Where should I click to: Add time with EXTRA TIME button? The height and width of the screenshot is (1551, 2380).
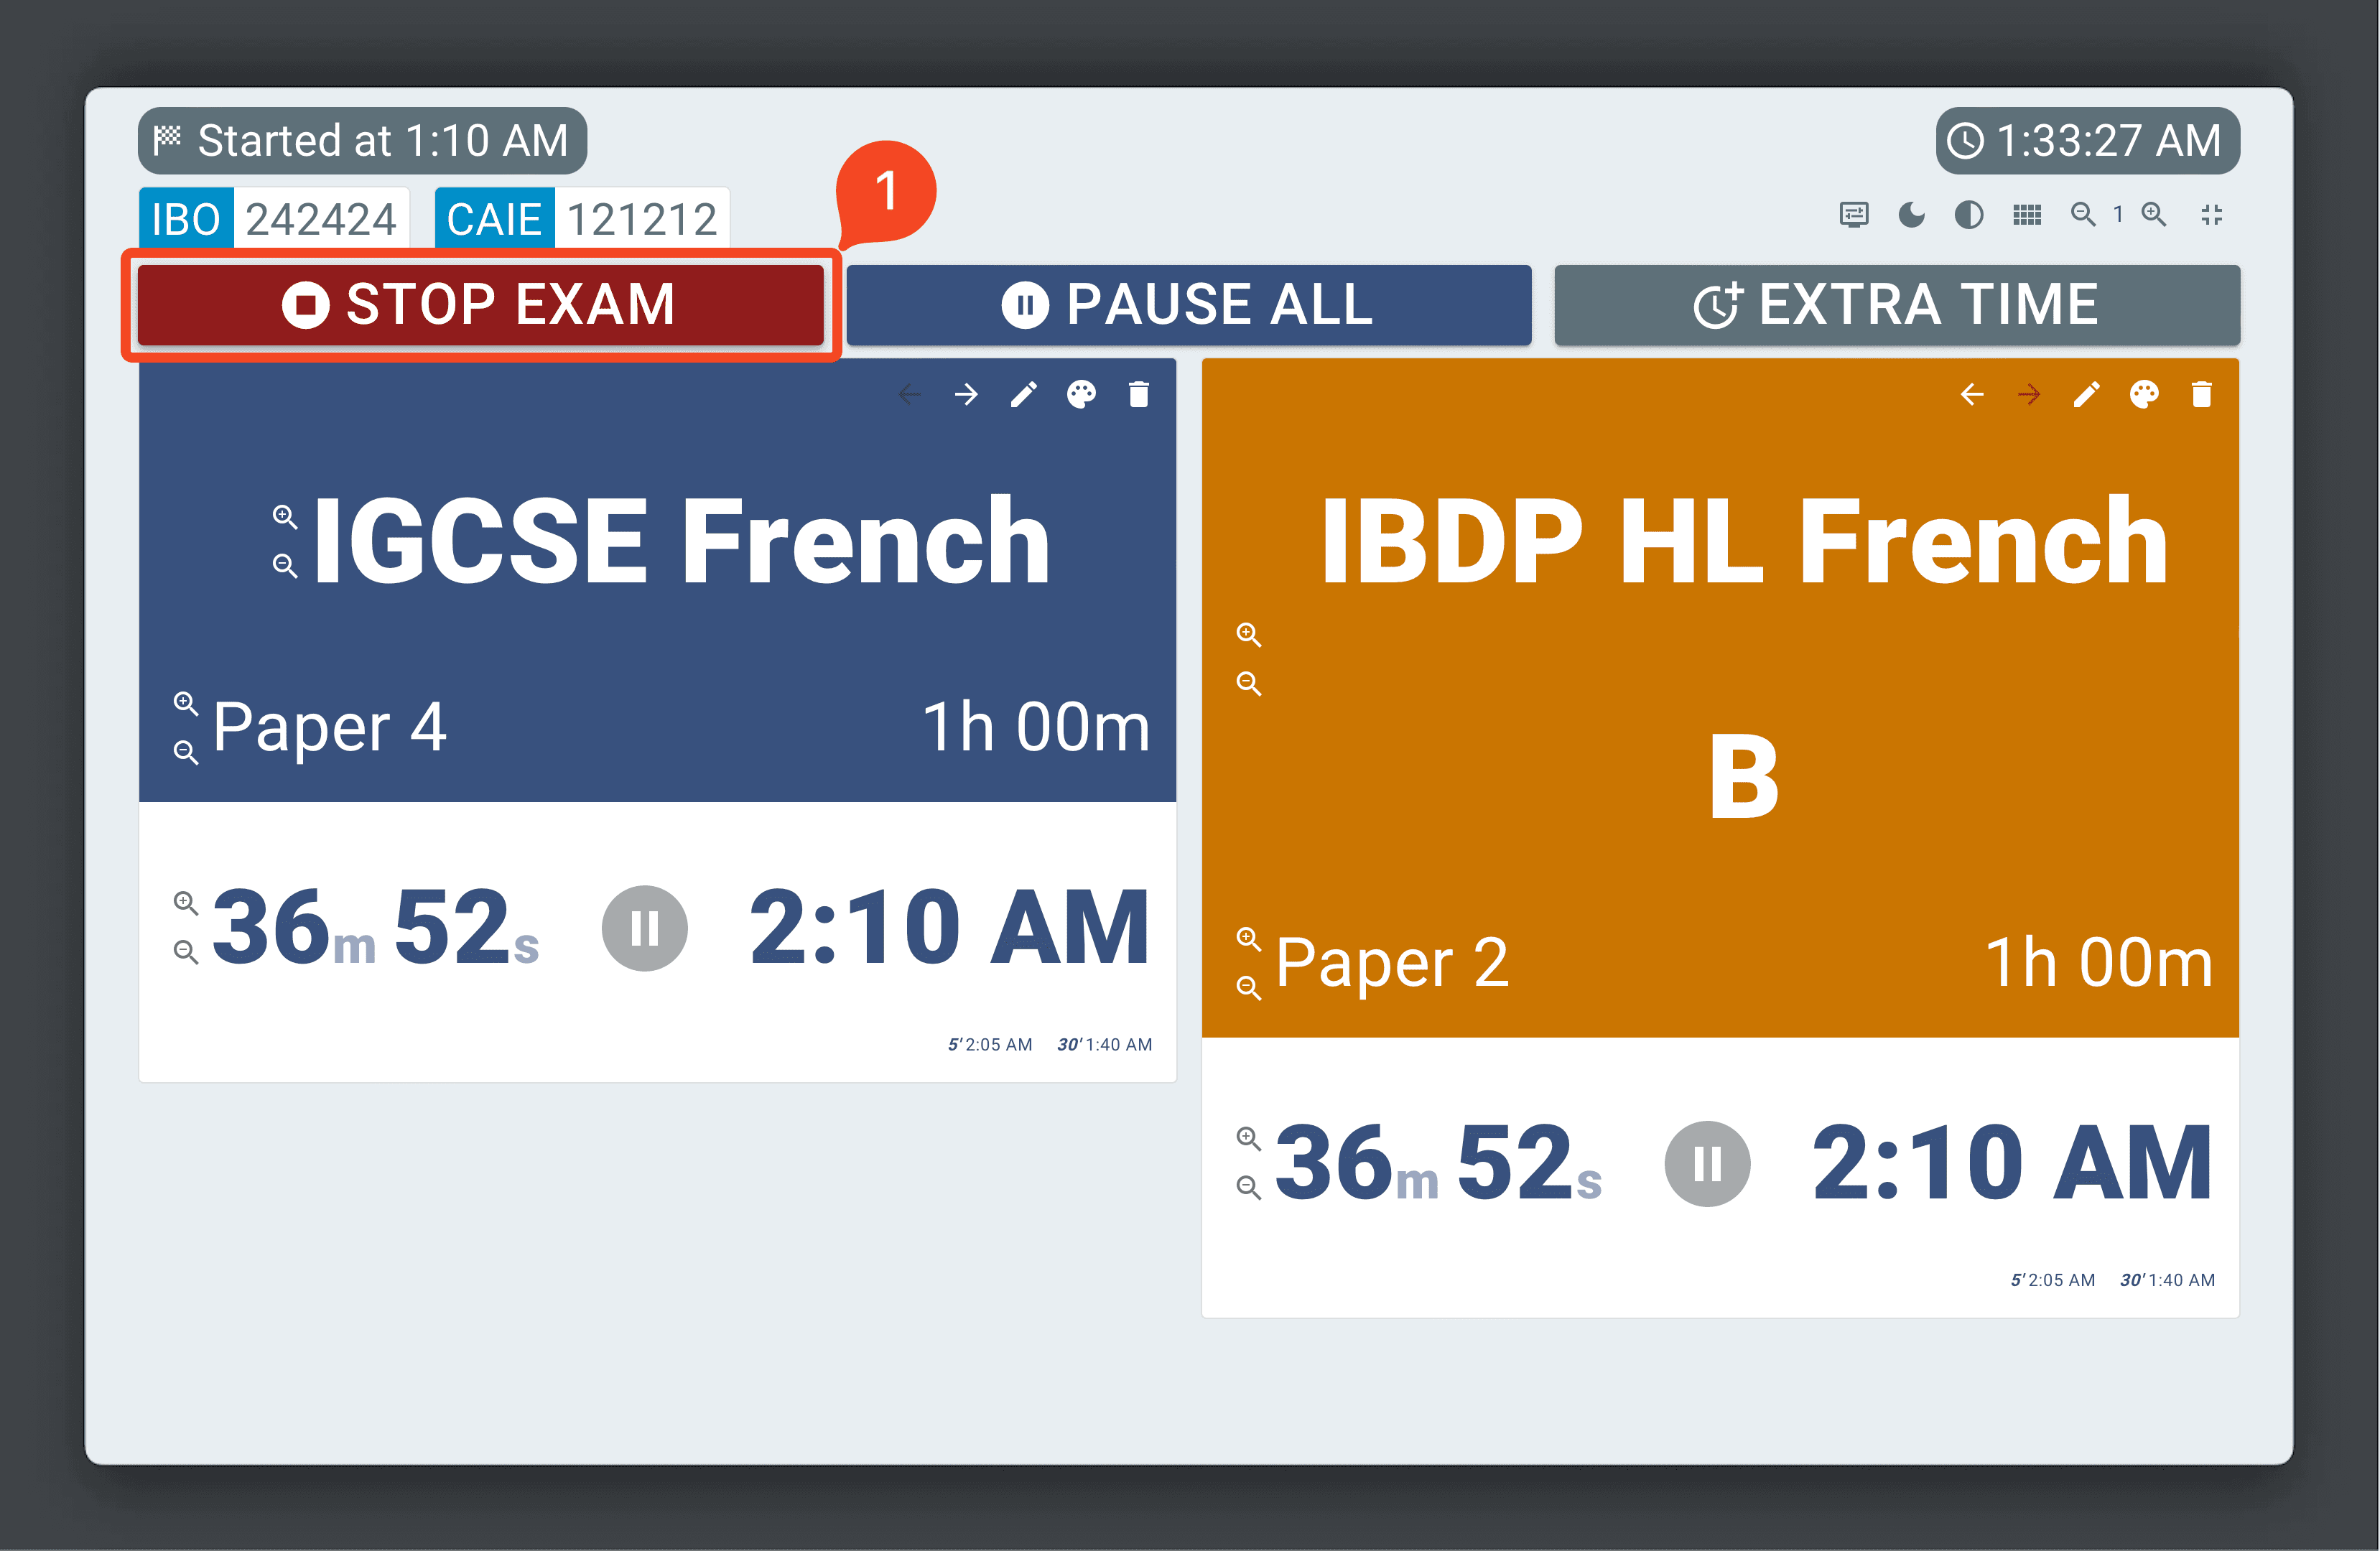1896,304
